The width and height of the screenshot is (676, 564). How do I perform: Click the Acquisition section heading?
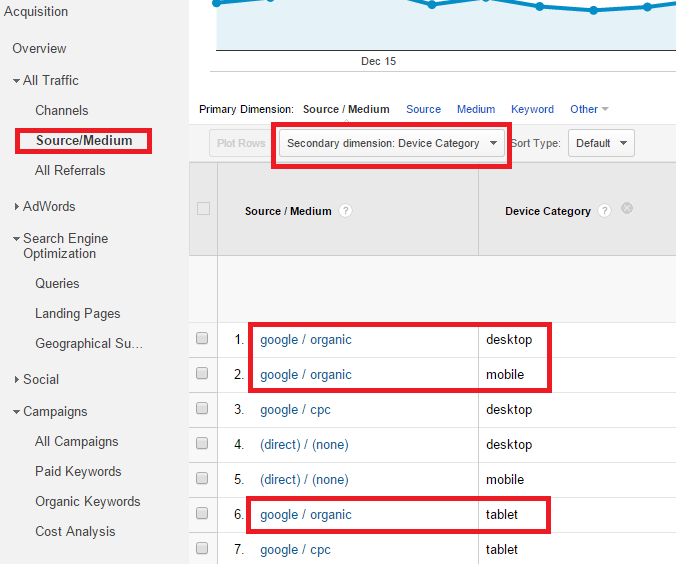click(36, 12)
